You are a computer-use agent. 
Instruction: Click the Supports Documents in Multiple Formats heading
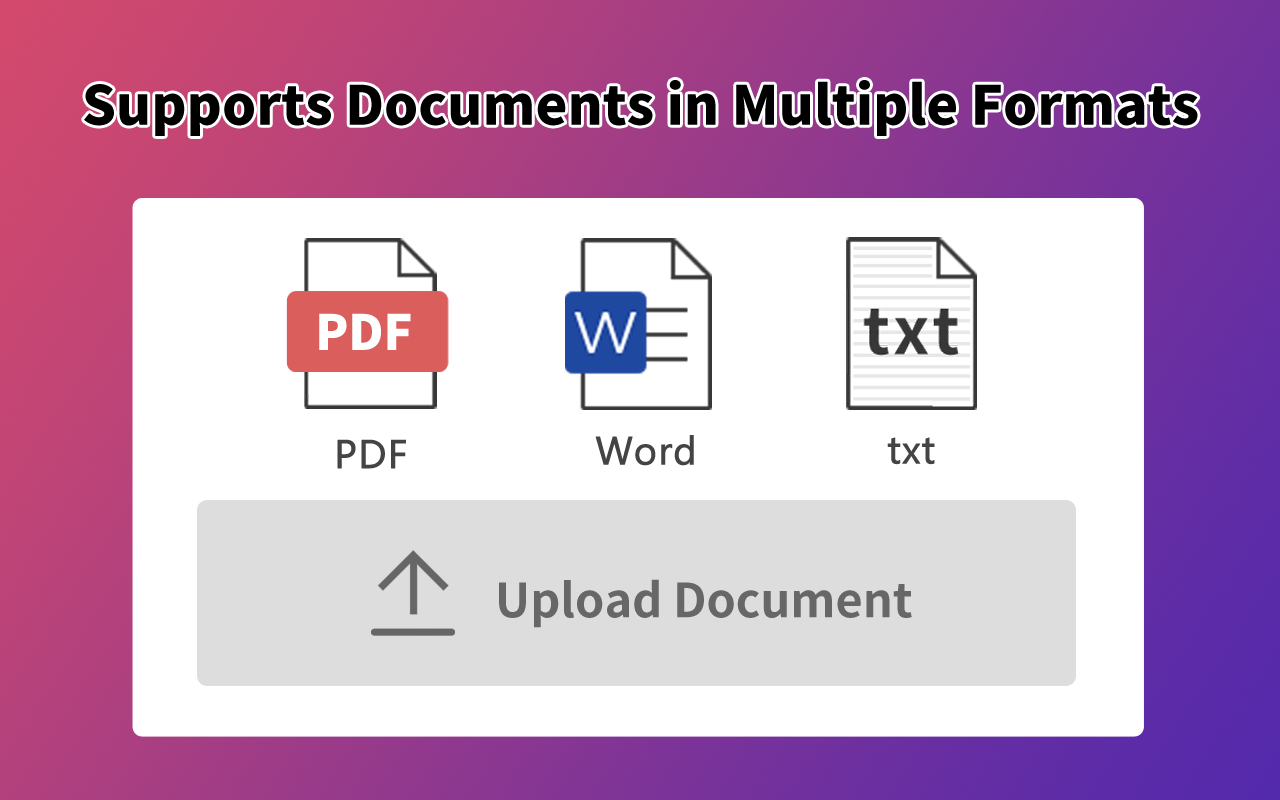click(640, 103)
